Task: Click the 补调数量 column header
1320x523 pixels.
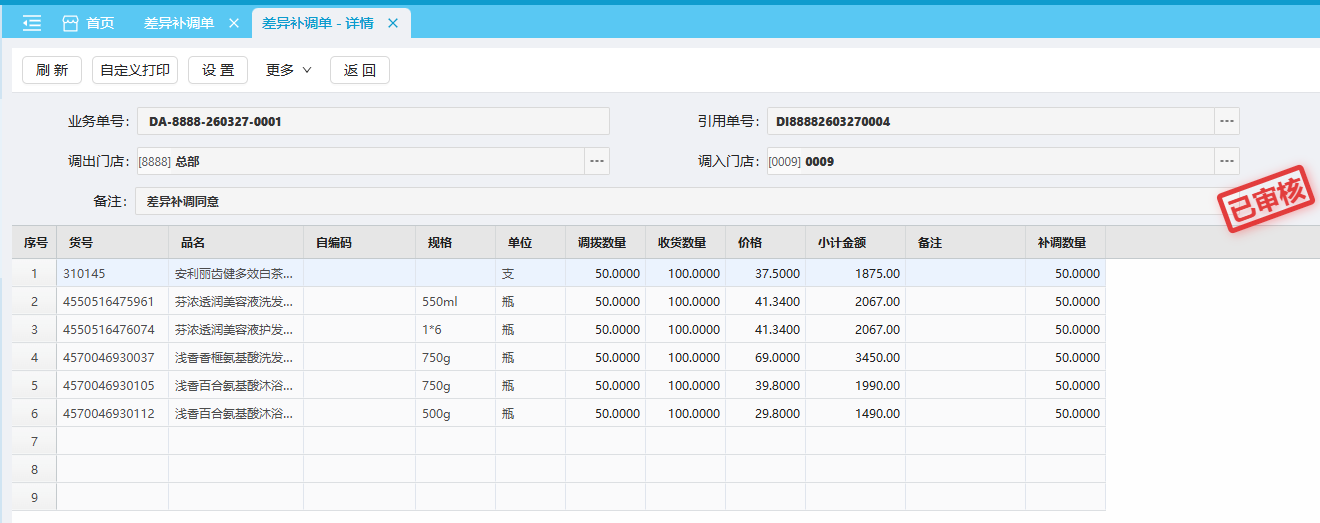Action: point(1064,242)
